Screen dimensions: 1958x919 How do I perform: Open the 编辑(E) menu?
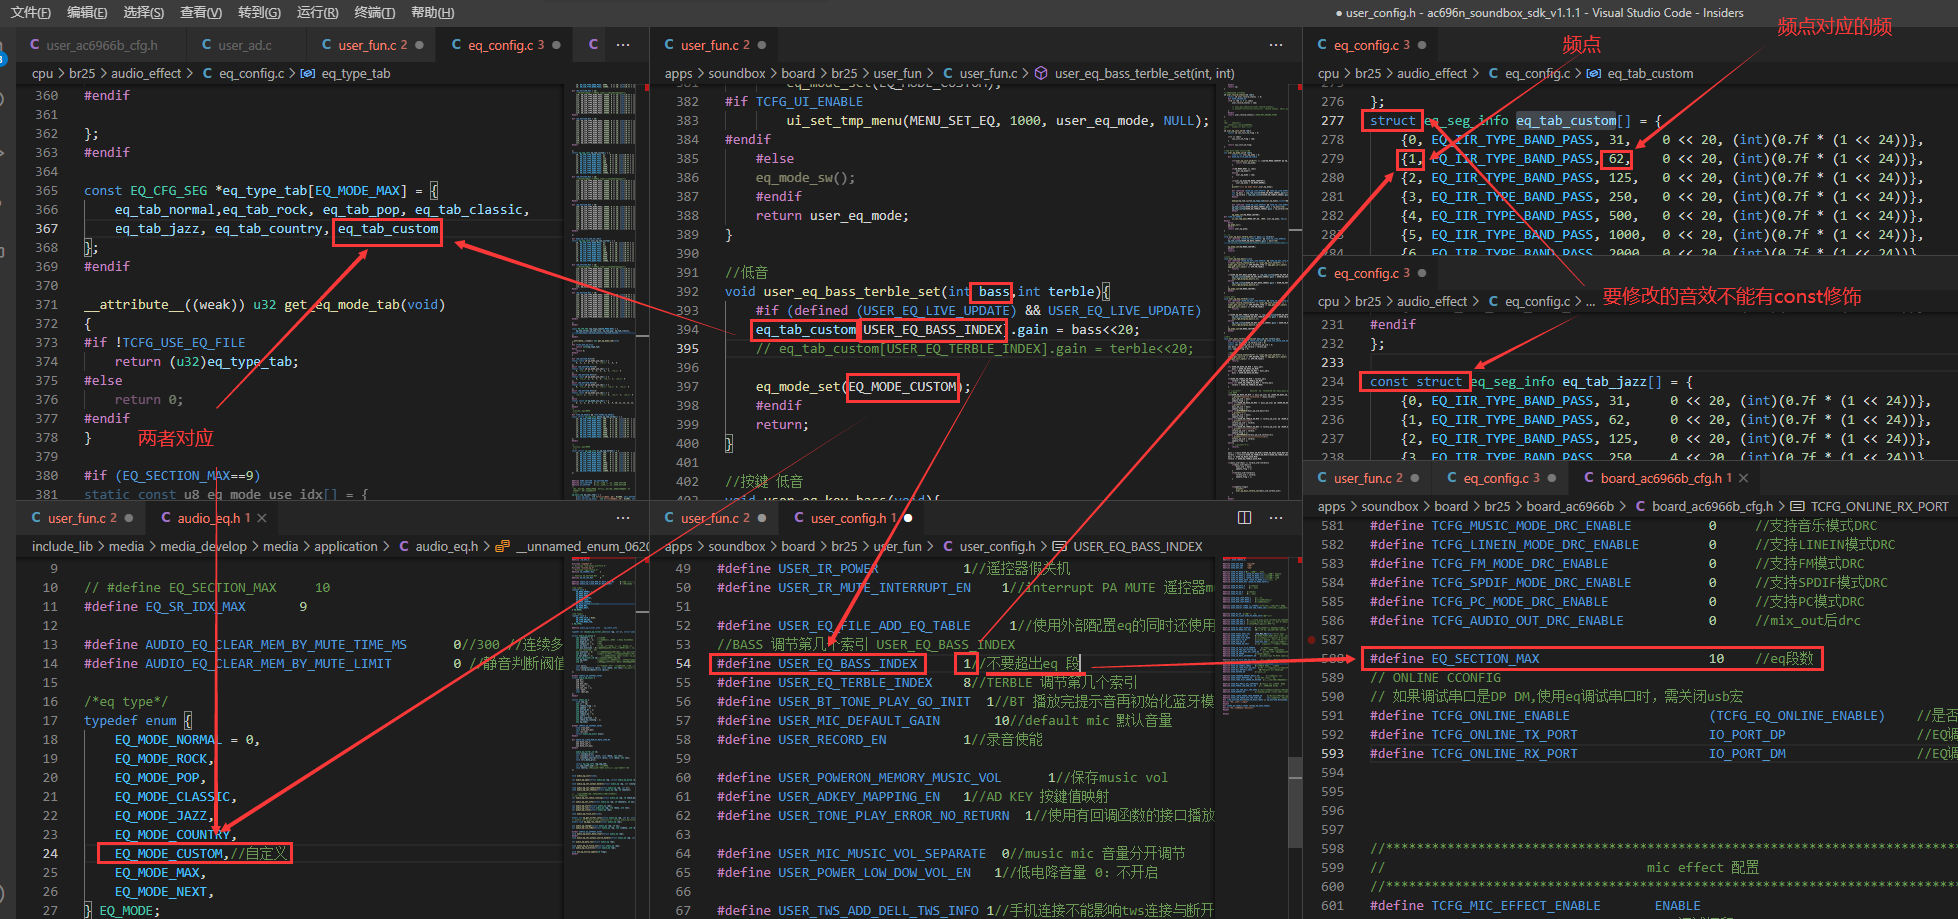point(87,12)
